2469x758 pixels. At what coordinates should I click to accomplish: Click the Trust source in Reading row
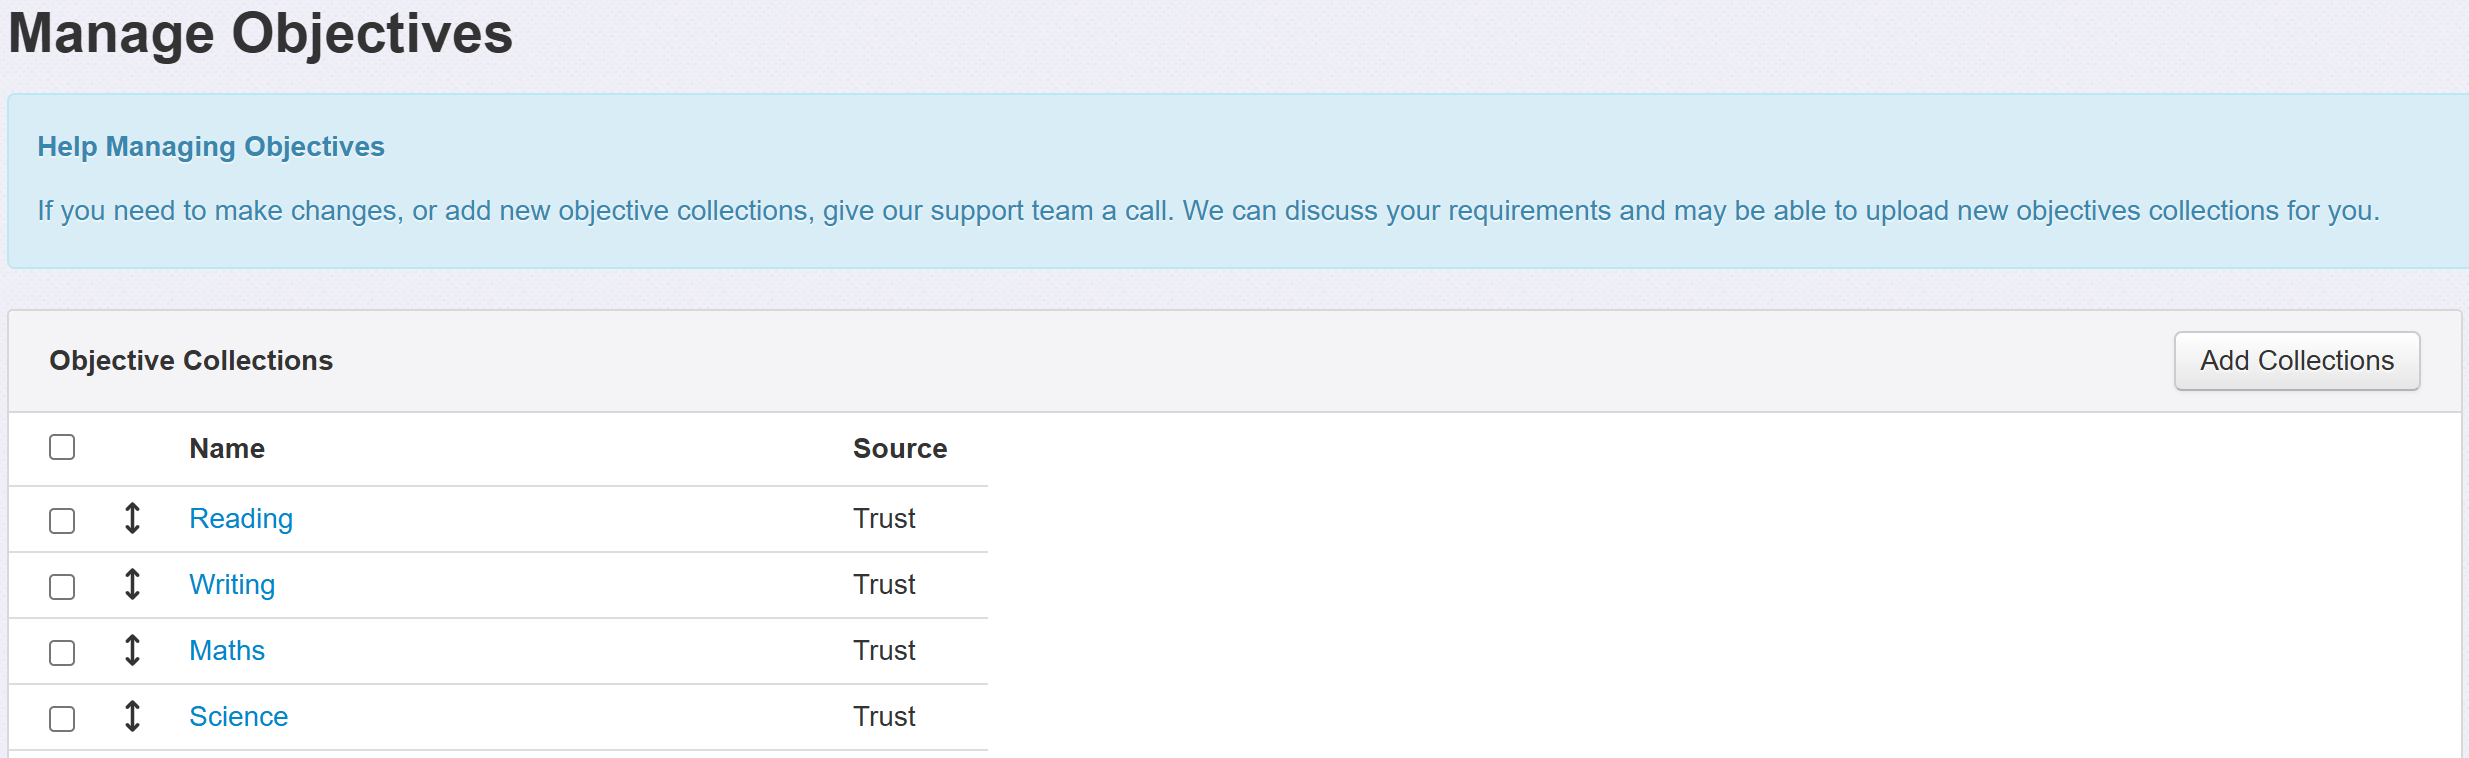pyautogui.click(x=884, y=518)
